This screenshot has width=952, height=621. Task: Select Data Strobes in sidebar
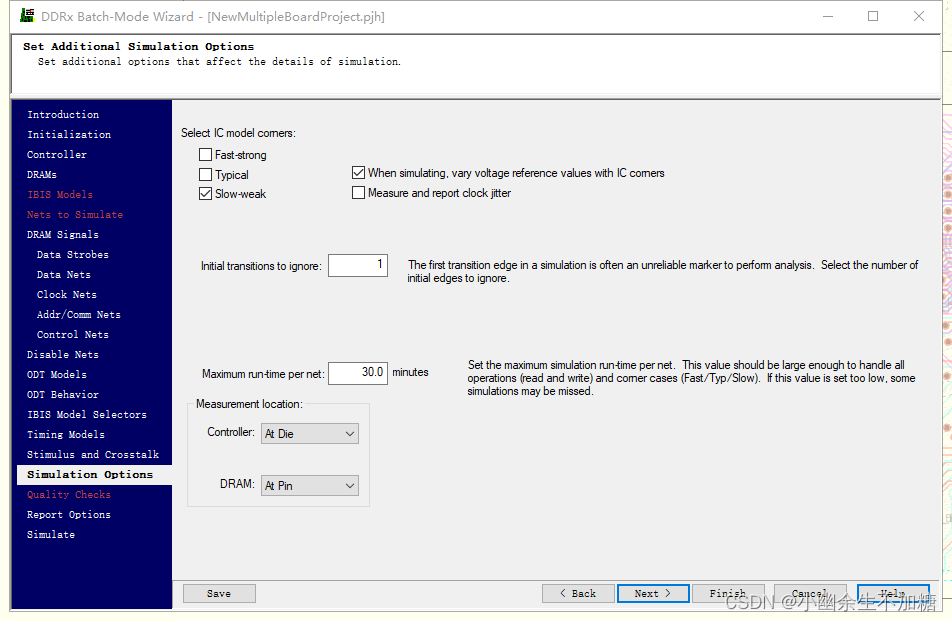click(73, 255)
